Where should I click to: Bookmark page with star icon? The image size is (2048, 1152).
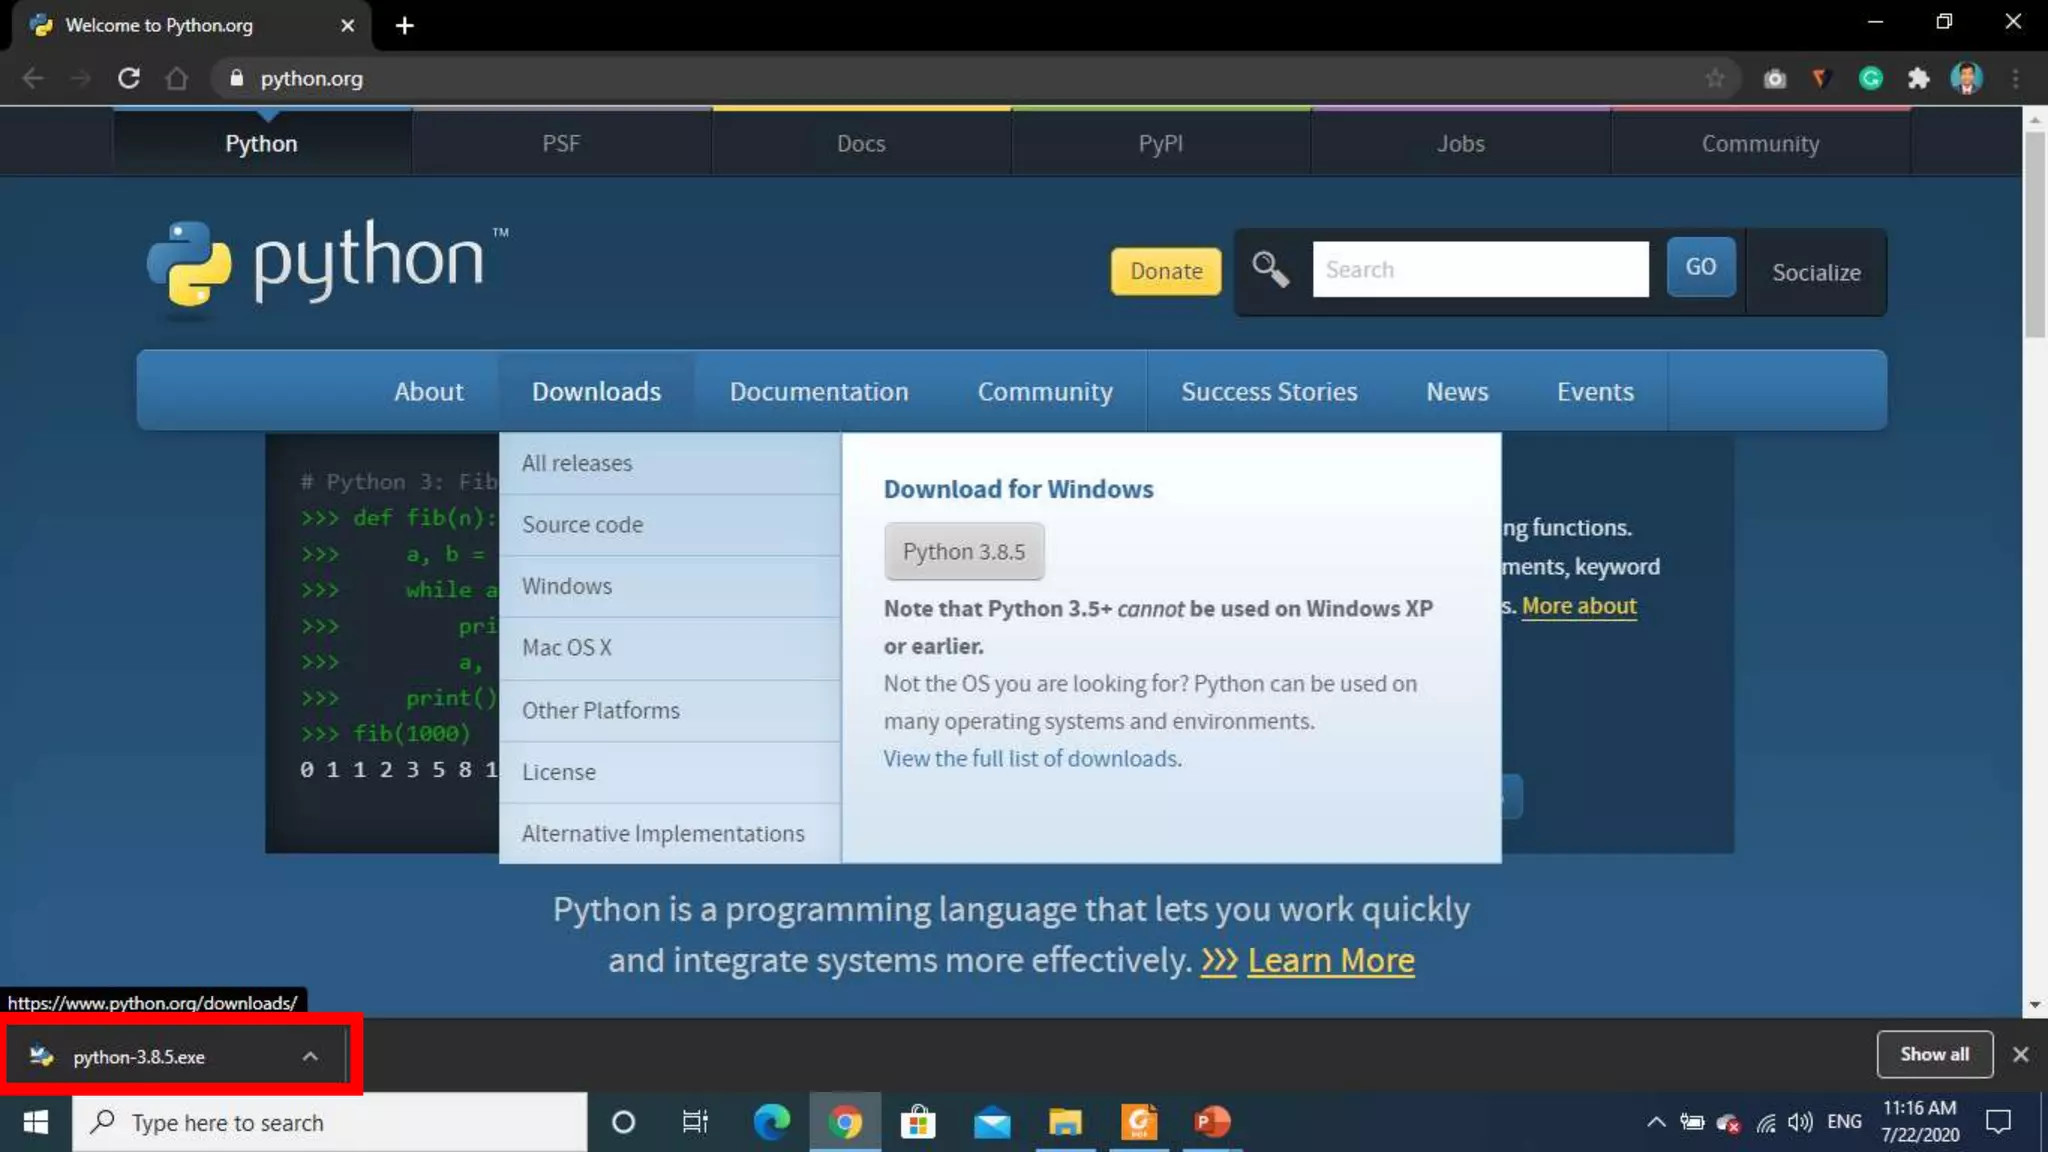[1715, 78]
